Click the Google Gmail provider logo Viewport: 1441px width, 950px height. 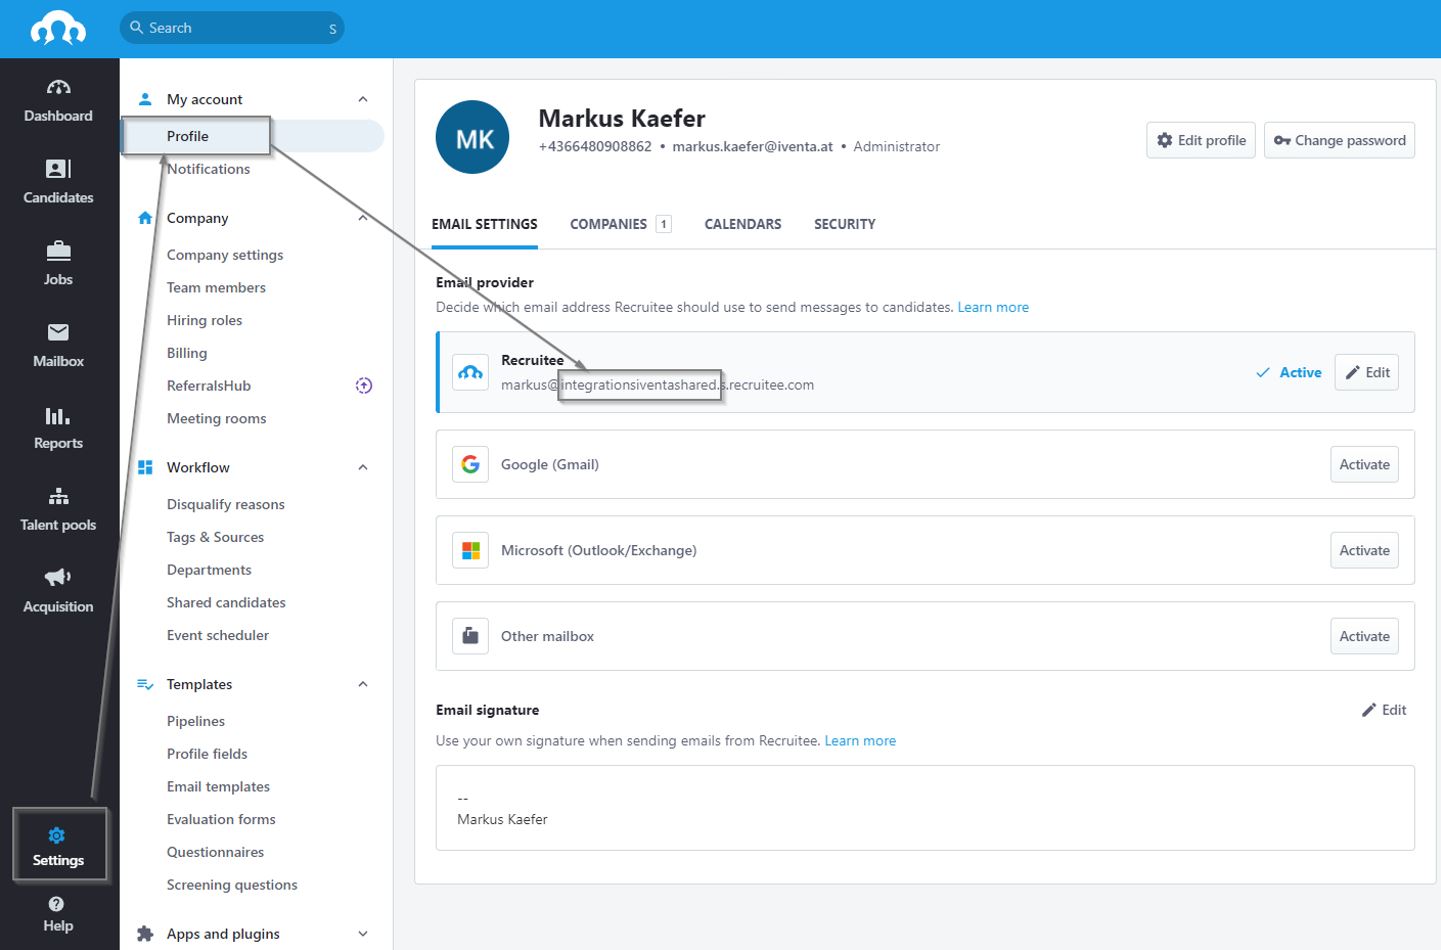(x=470, y=464)
